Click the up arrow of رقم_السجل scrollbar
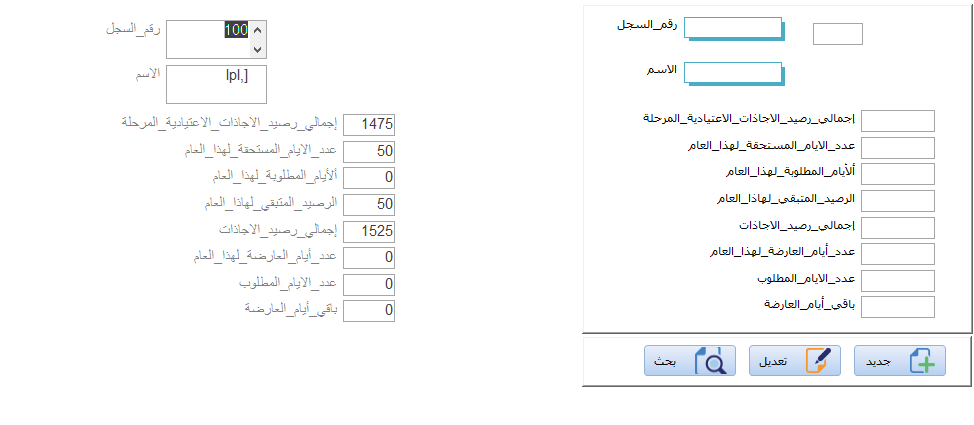 (258, 29)
